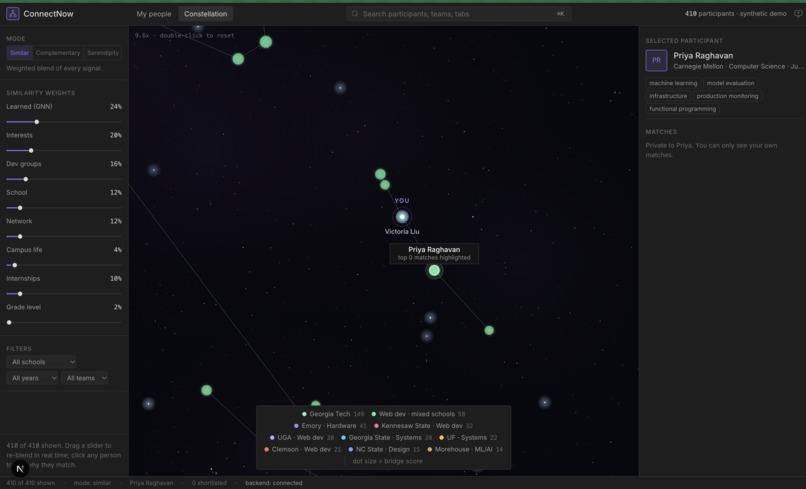Switch mode to Similar

point(19,53)
